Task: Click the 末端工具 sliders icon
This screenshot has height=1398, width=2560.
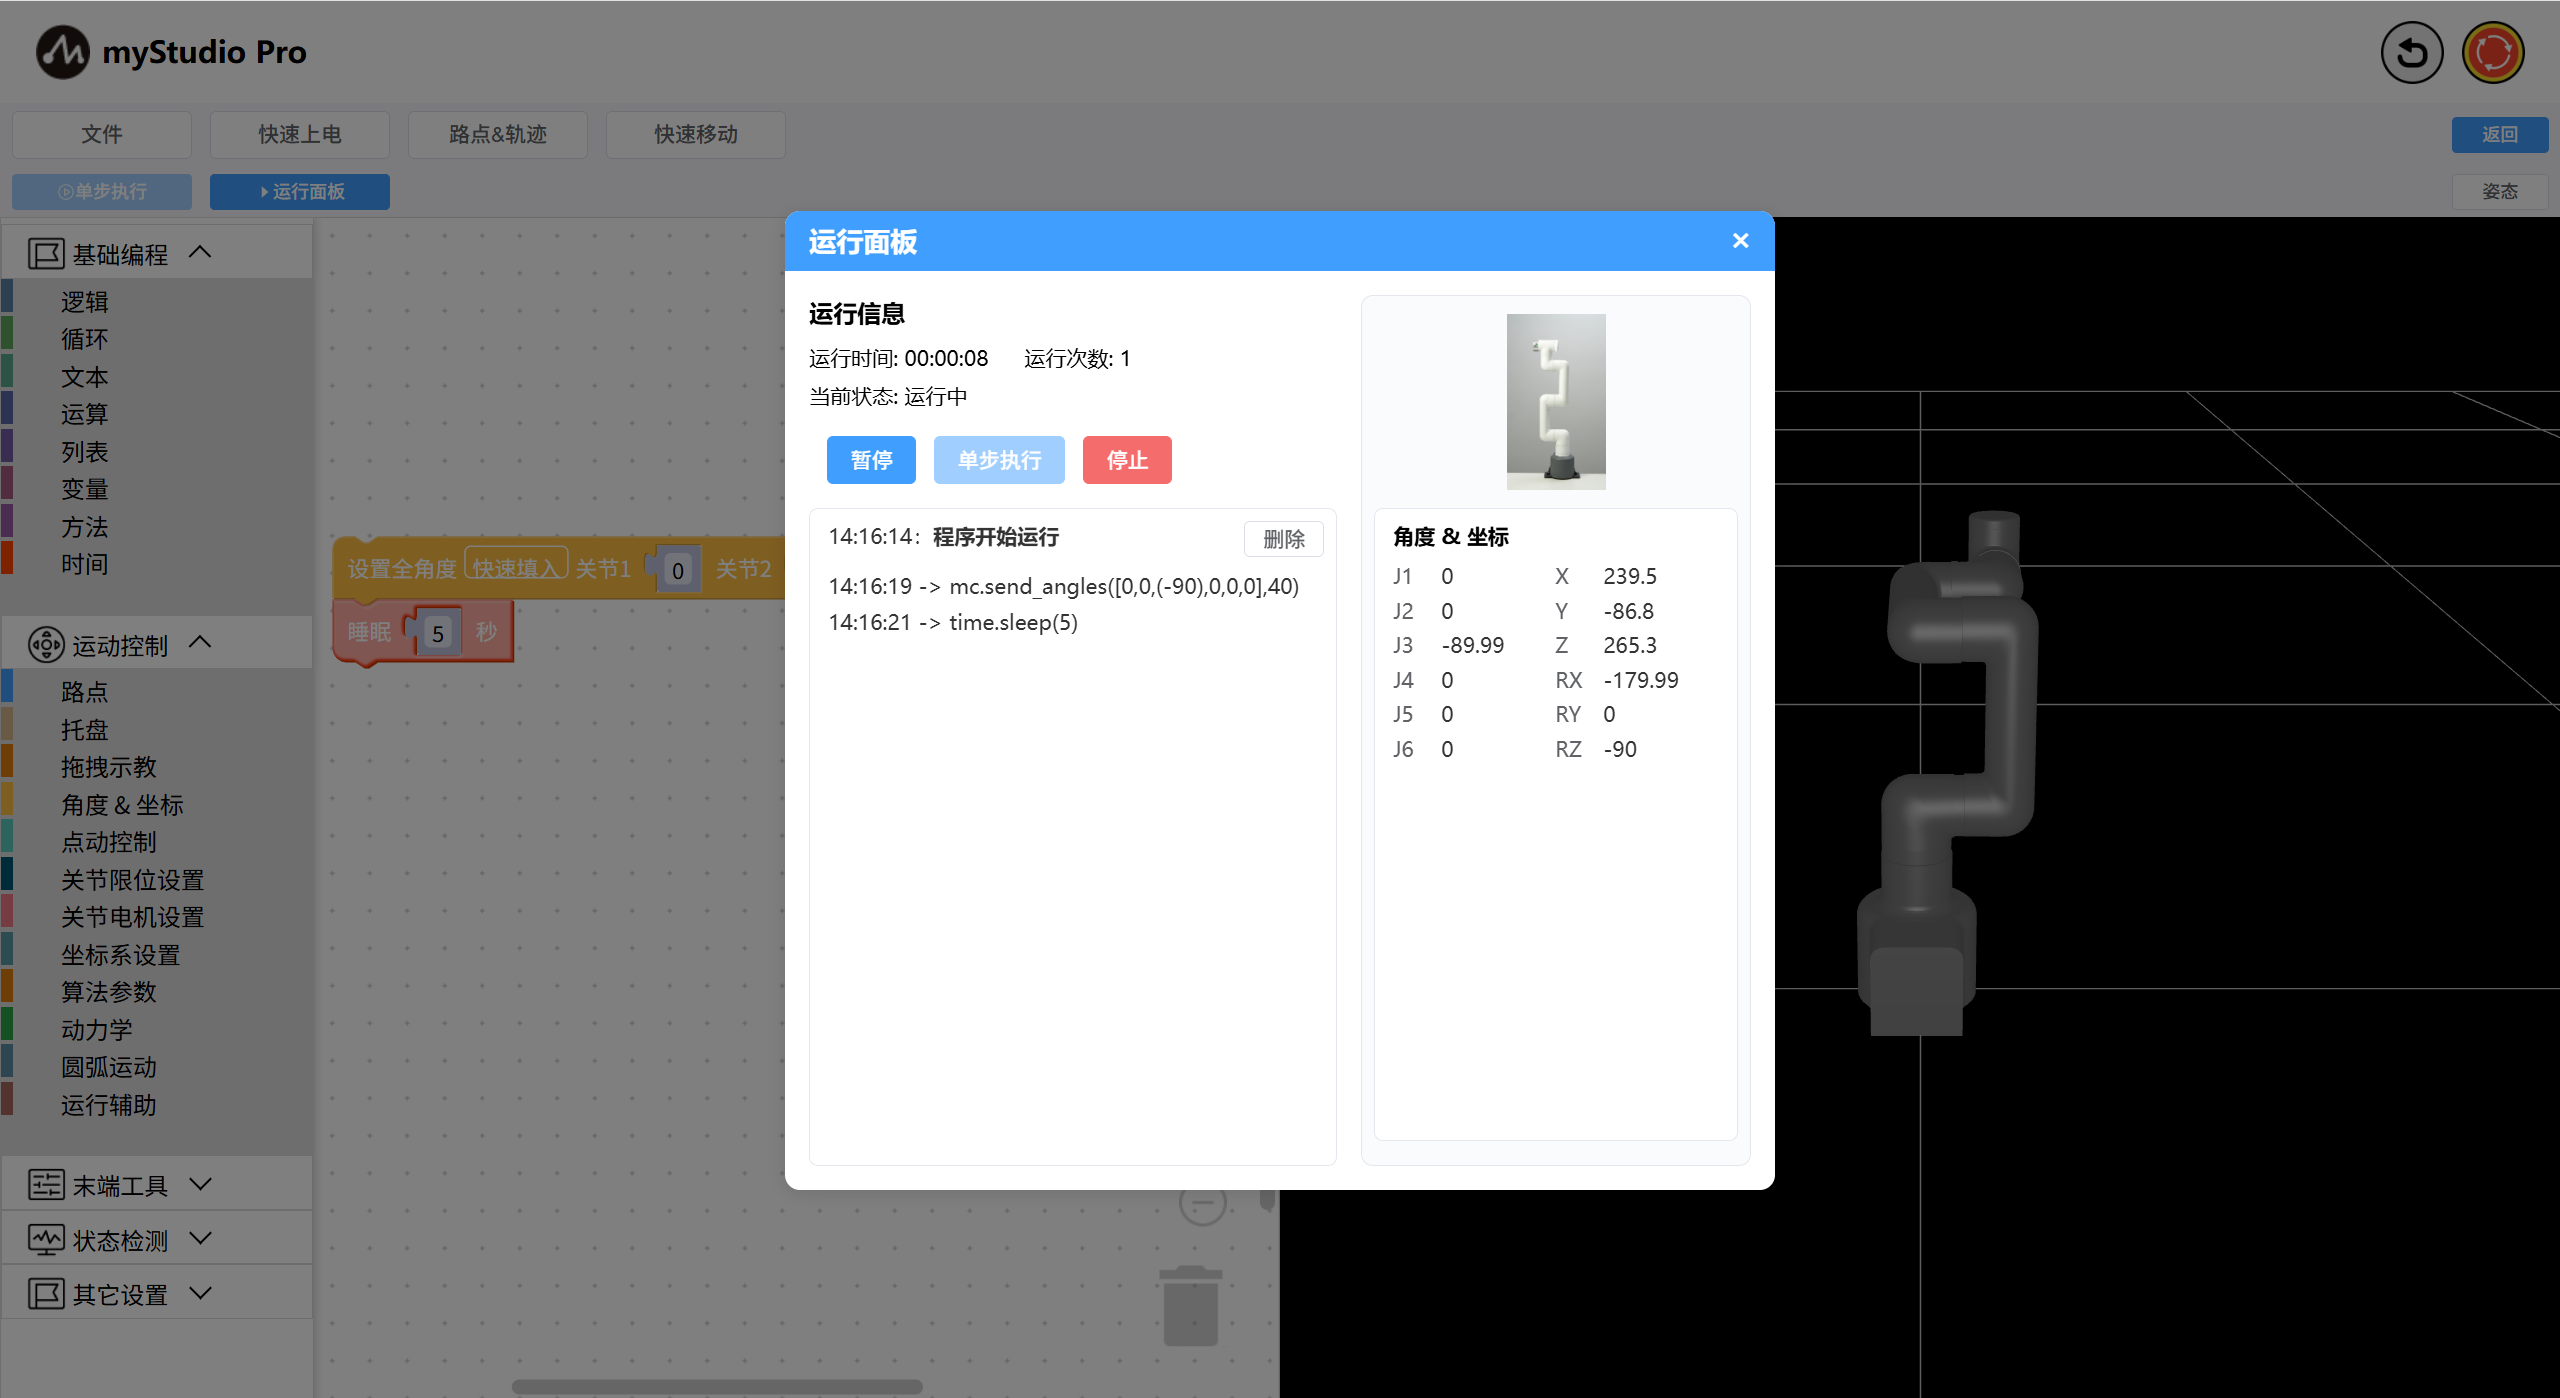Action: click(x=46, y=1185)
